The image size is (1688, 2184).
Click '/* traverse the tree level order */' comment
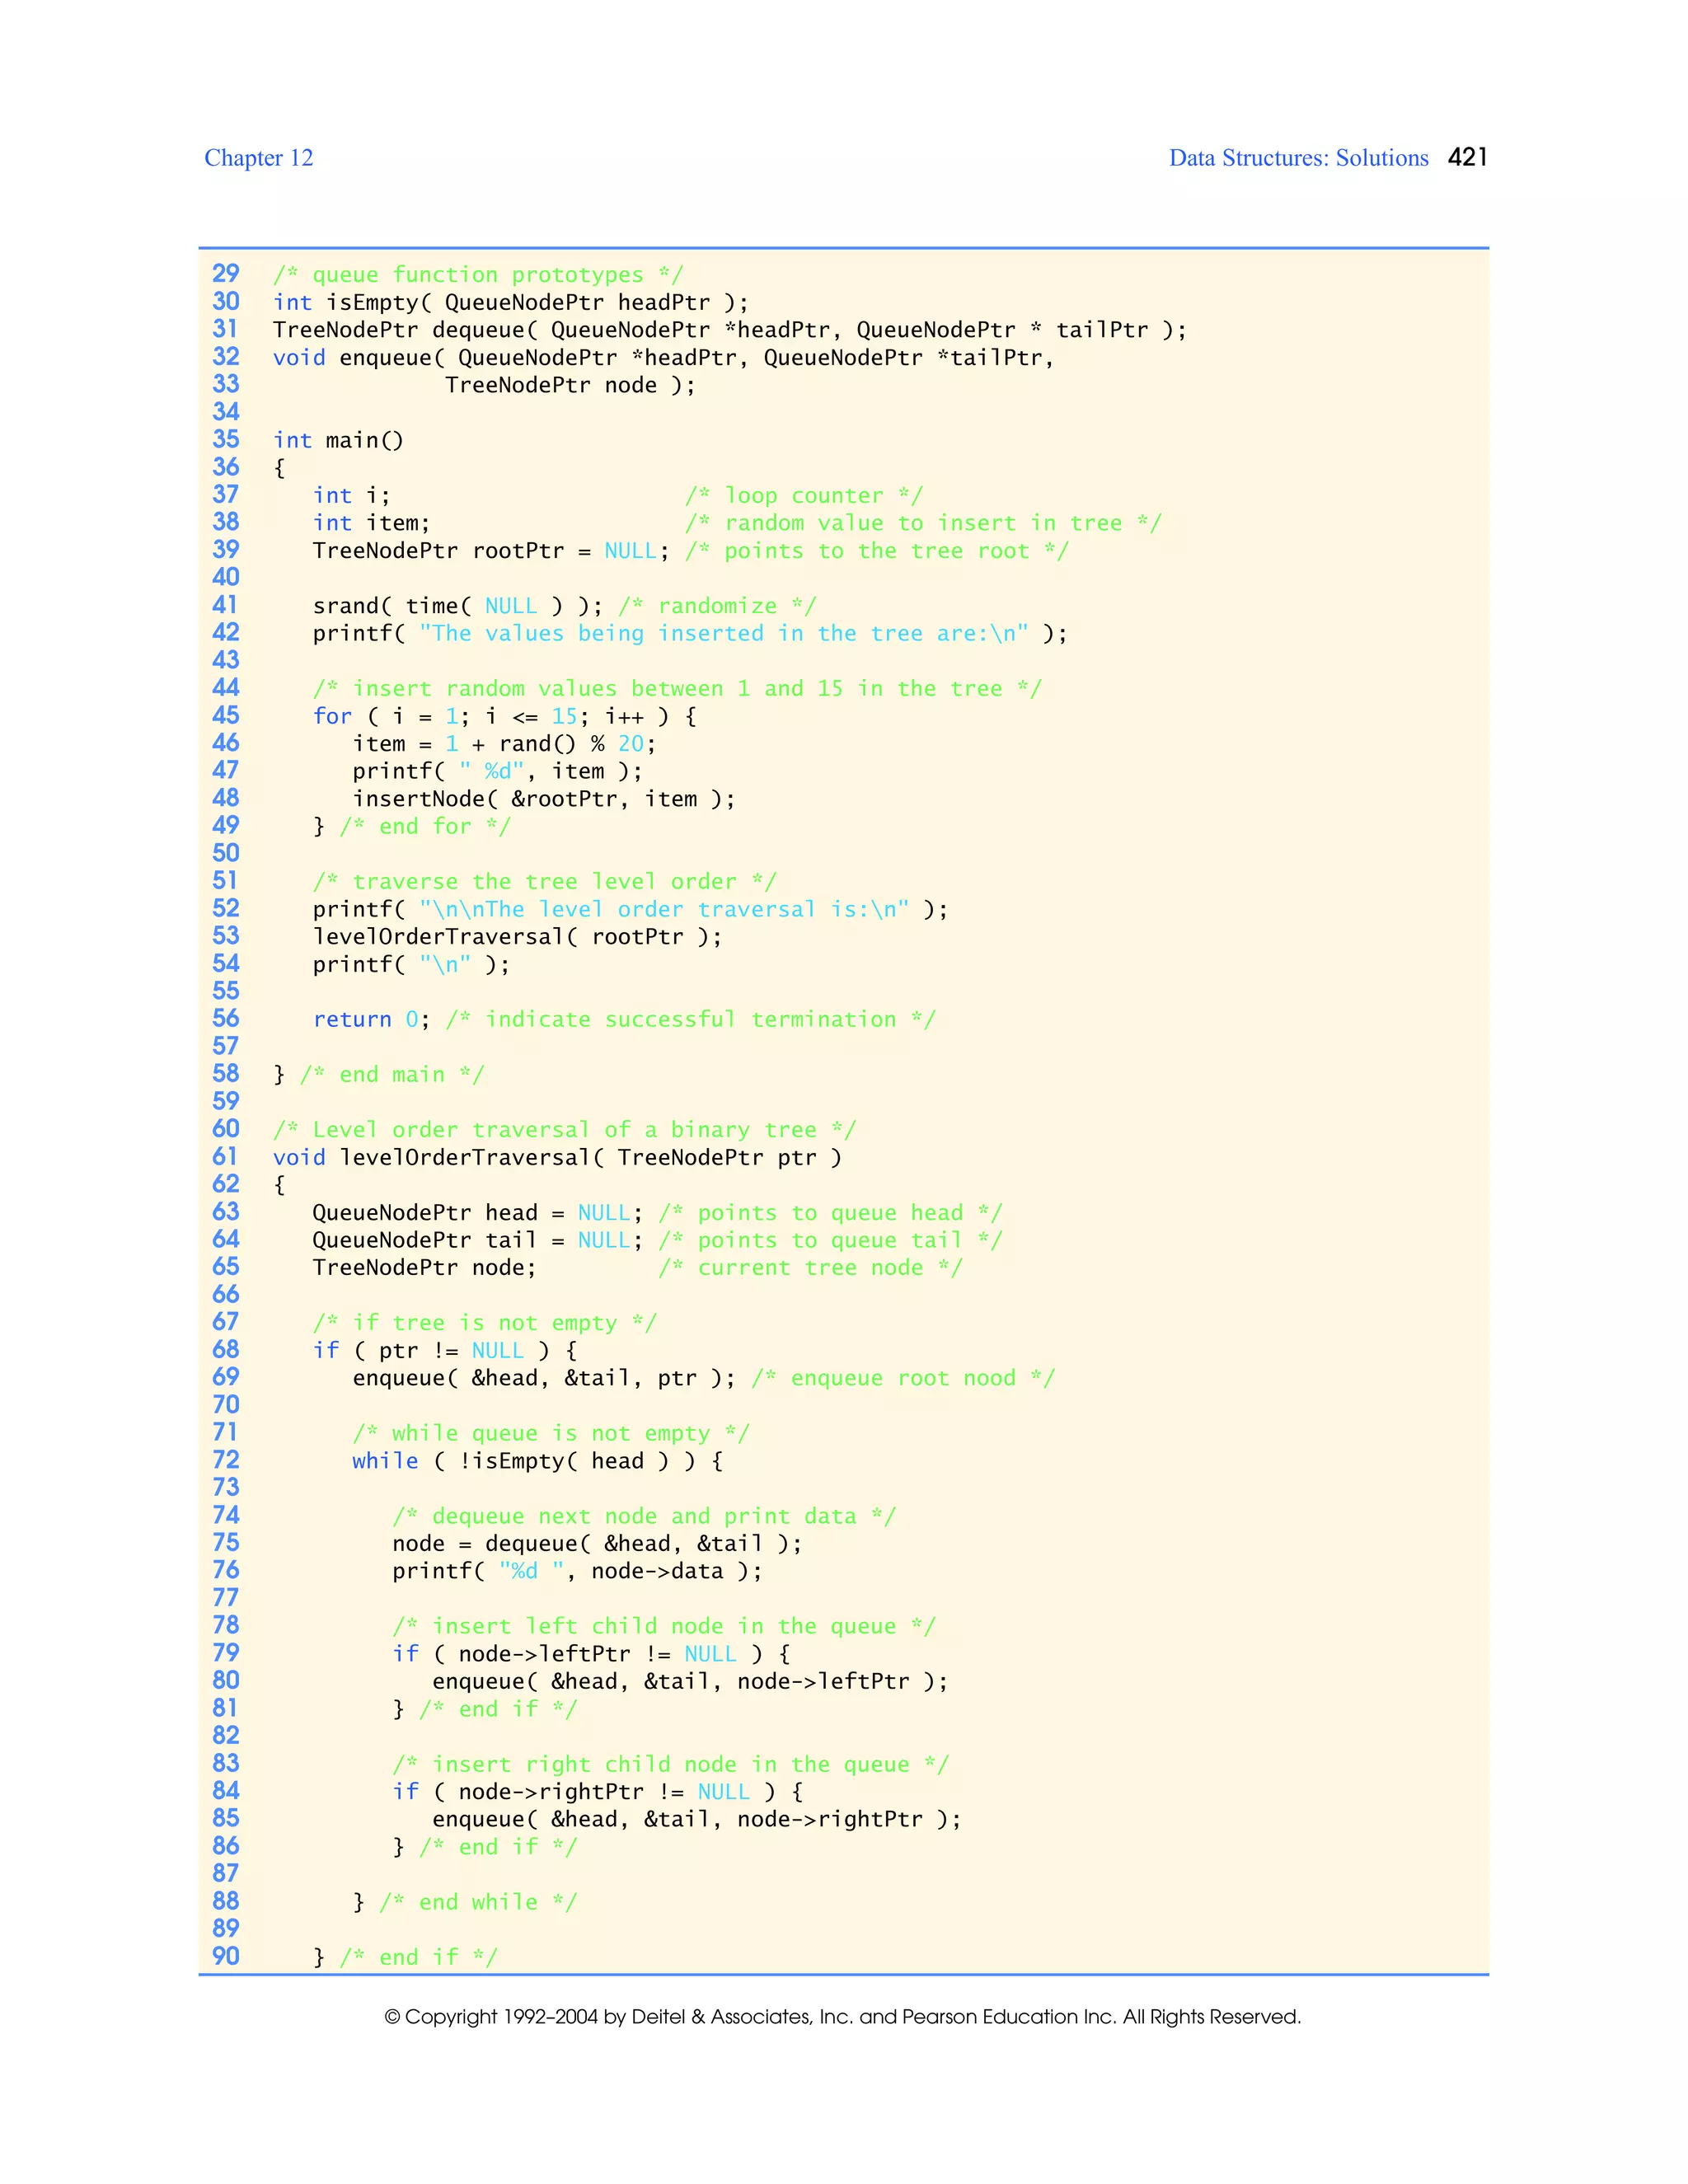[544, 882]
